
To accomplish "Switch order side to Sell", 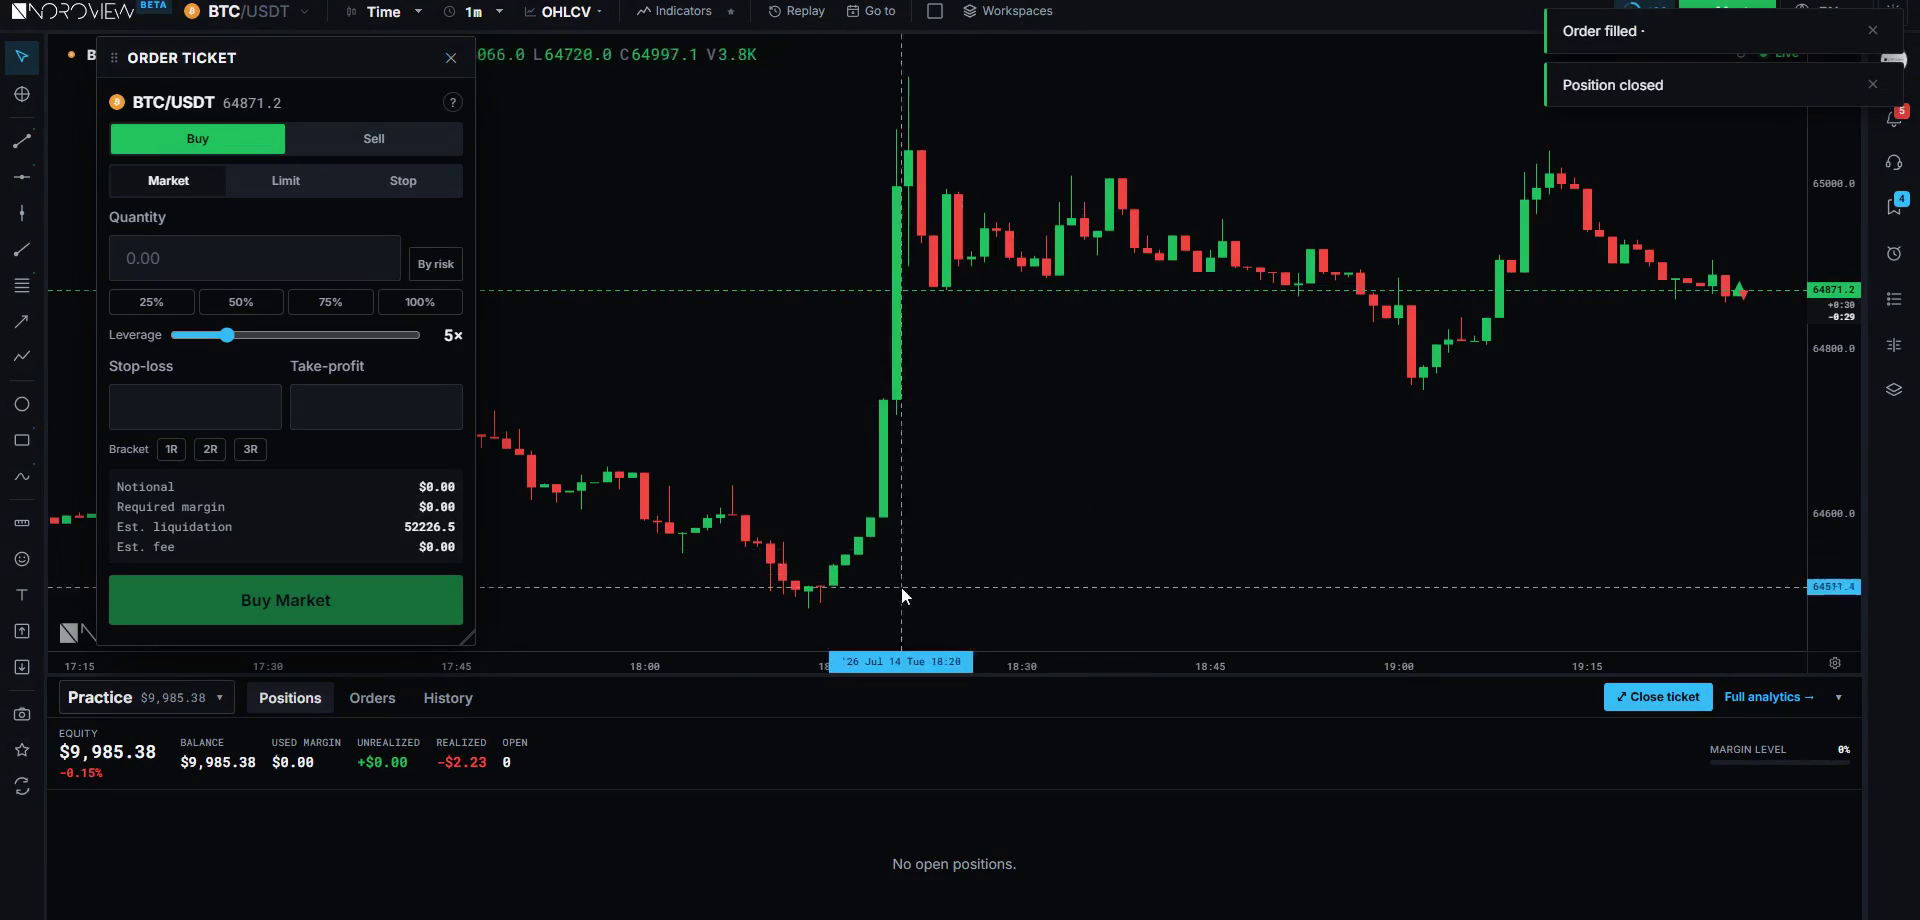I will point(374,139).
